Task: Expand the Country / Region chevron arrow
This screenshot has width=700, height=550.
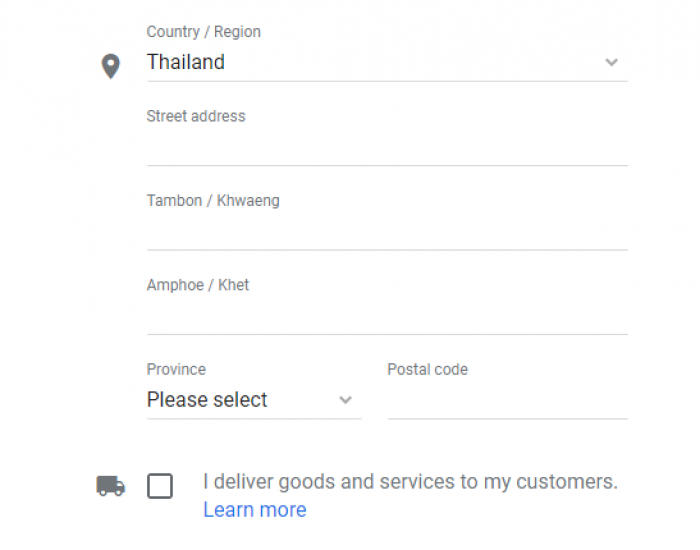Action: [x=611, y=62]
